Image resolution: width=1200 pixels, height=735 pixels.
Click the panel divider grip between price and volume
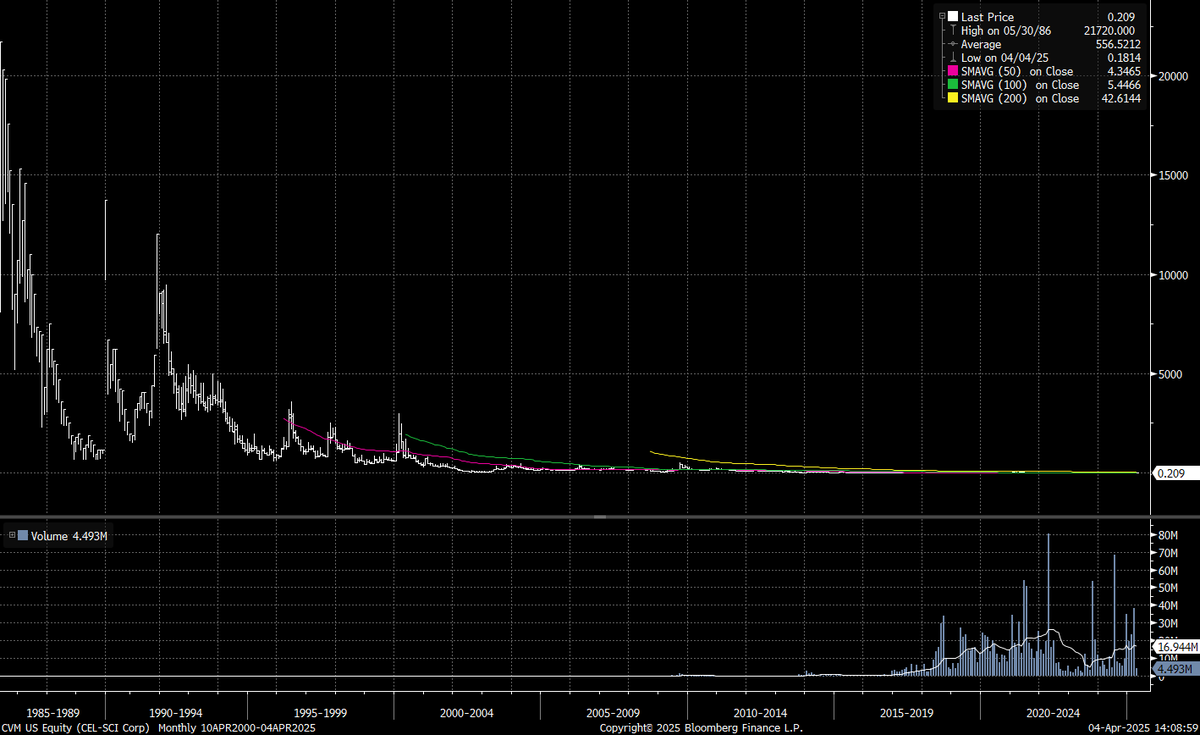[x=600, y=517]
